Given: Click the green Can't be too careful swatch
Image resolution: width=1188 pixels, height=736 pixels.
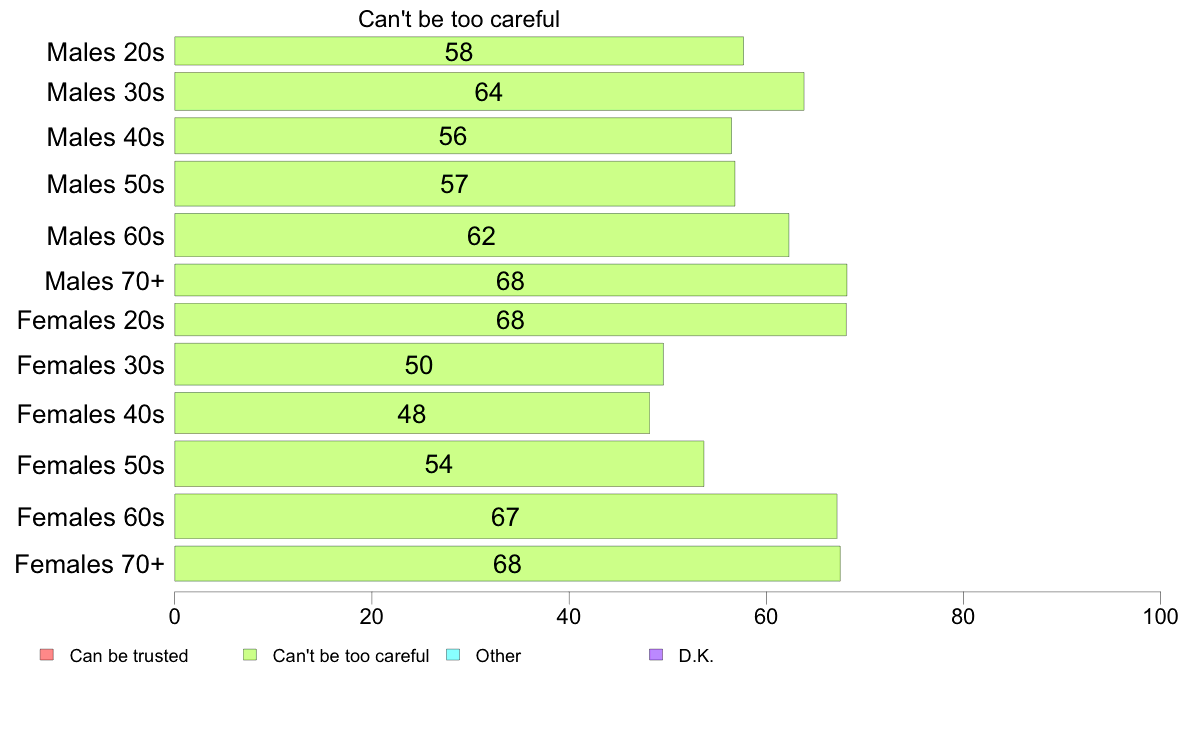Looking at the screenshot, I should tap(250, 655).
